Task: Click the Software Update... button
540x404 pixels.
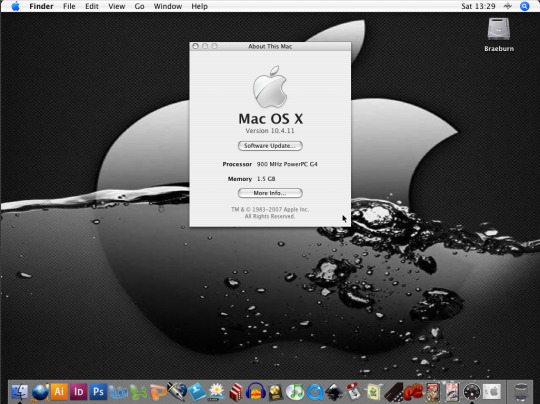Action: [270, 146]
